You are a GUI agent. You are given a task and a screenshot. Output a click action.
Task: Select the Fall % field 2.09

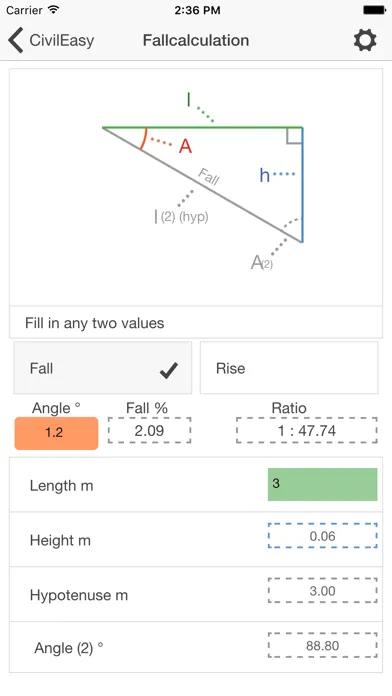point(149,430)
